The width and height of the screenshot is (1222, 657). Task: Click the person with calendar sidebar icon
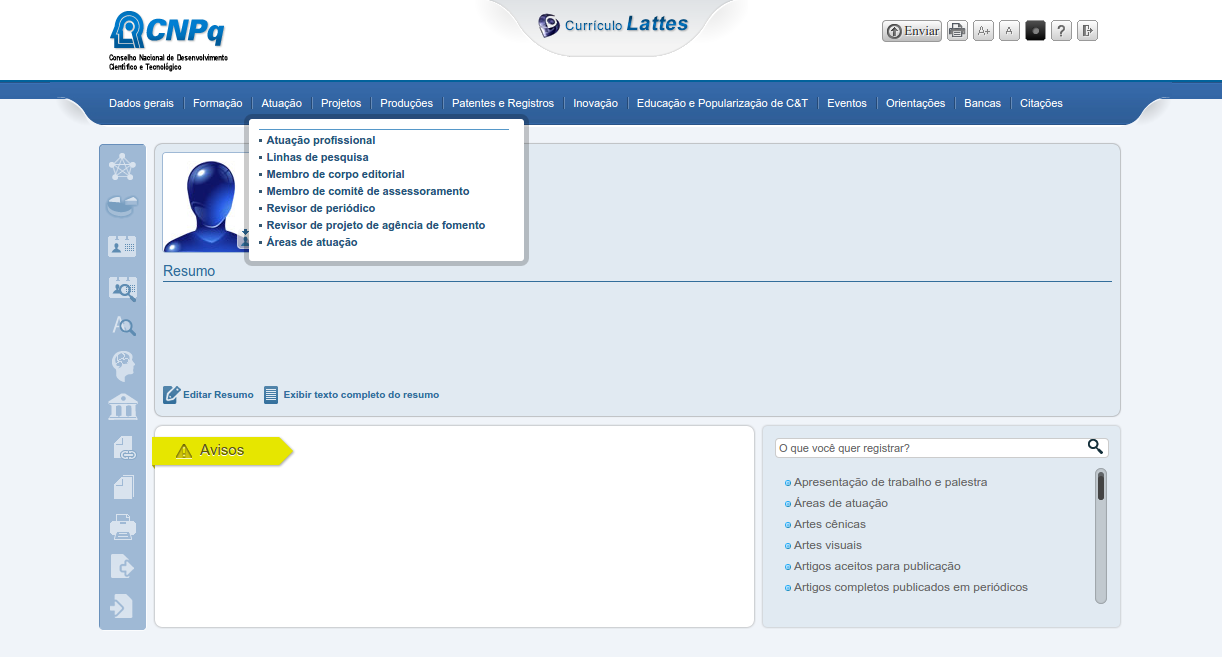coord(122,246)
